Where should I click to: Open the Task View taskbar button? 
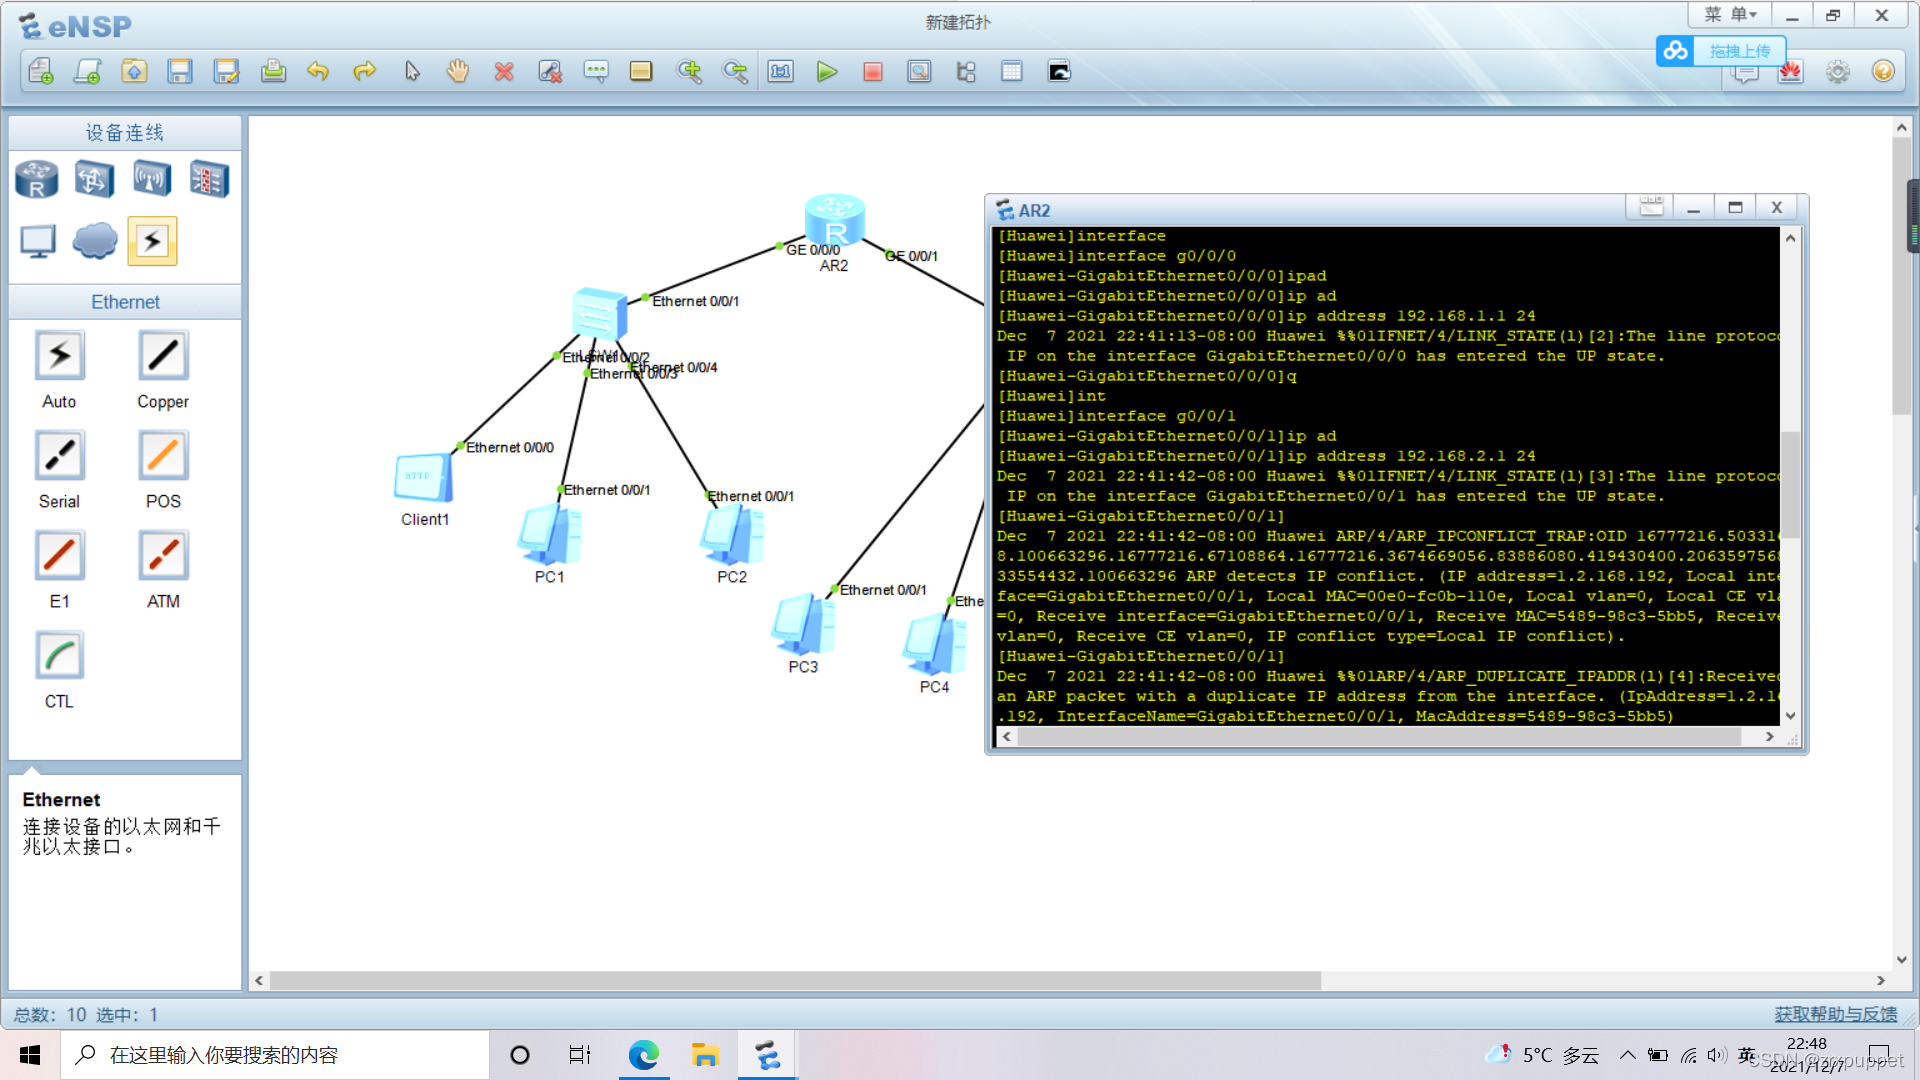click(x=580, y=1055)
